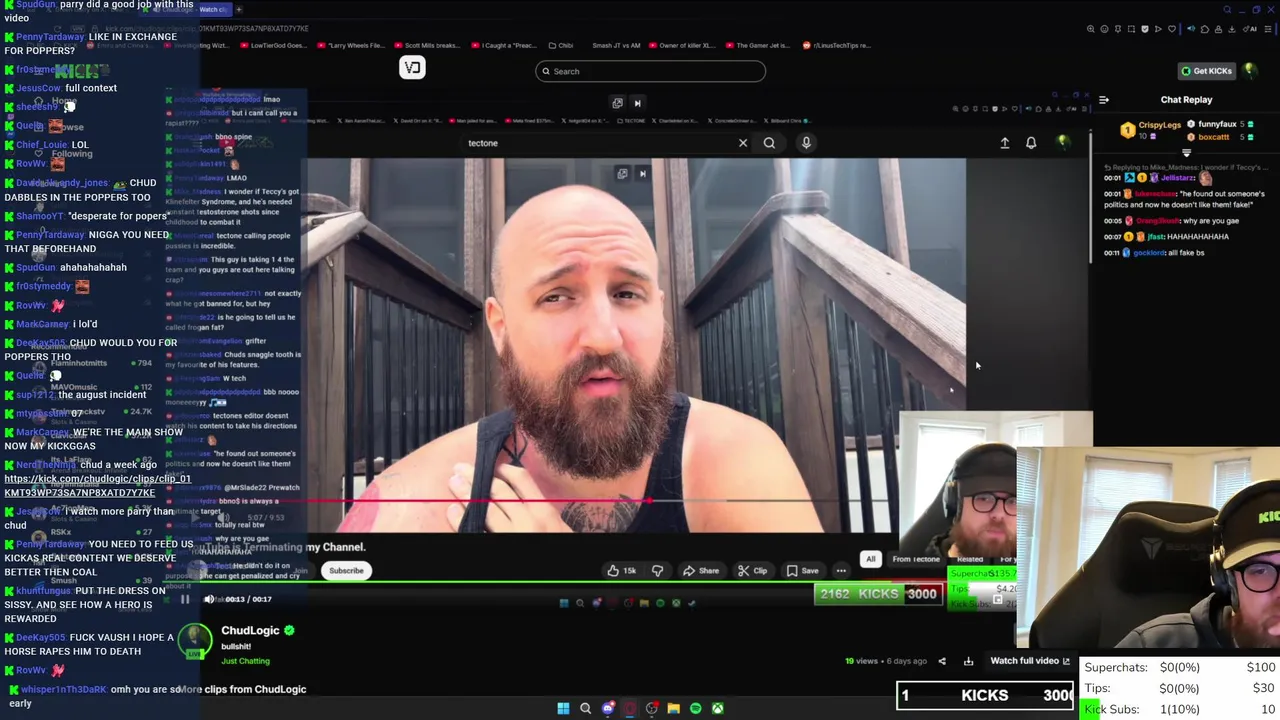This screenshot has width=1280, height=720.
Task: Click upper picture-in-picture pop-out icon
Action: pos(617,103)
